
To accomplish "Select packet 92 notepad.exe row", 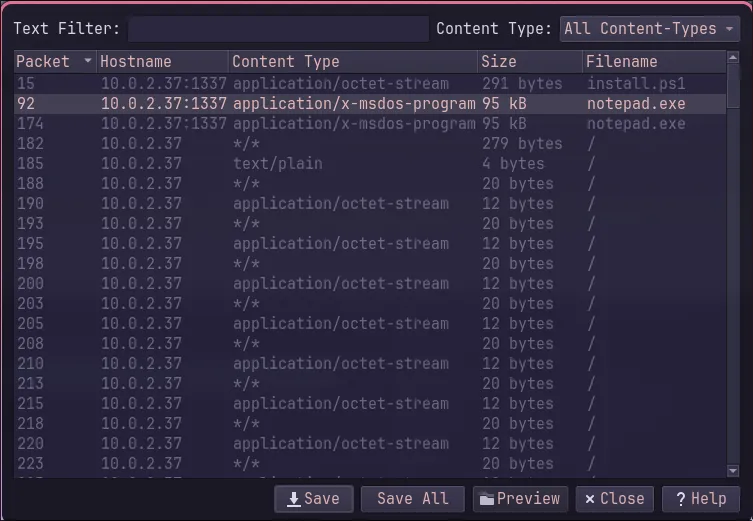I will [x=370, y=104].
